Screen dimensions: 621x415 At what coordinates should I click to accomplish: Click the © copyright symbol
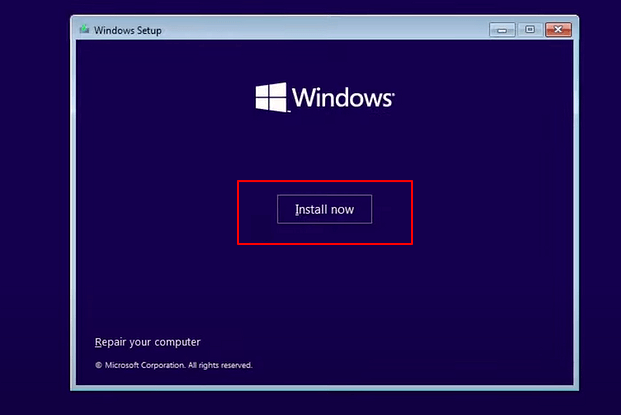(98, 365)
